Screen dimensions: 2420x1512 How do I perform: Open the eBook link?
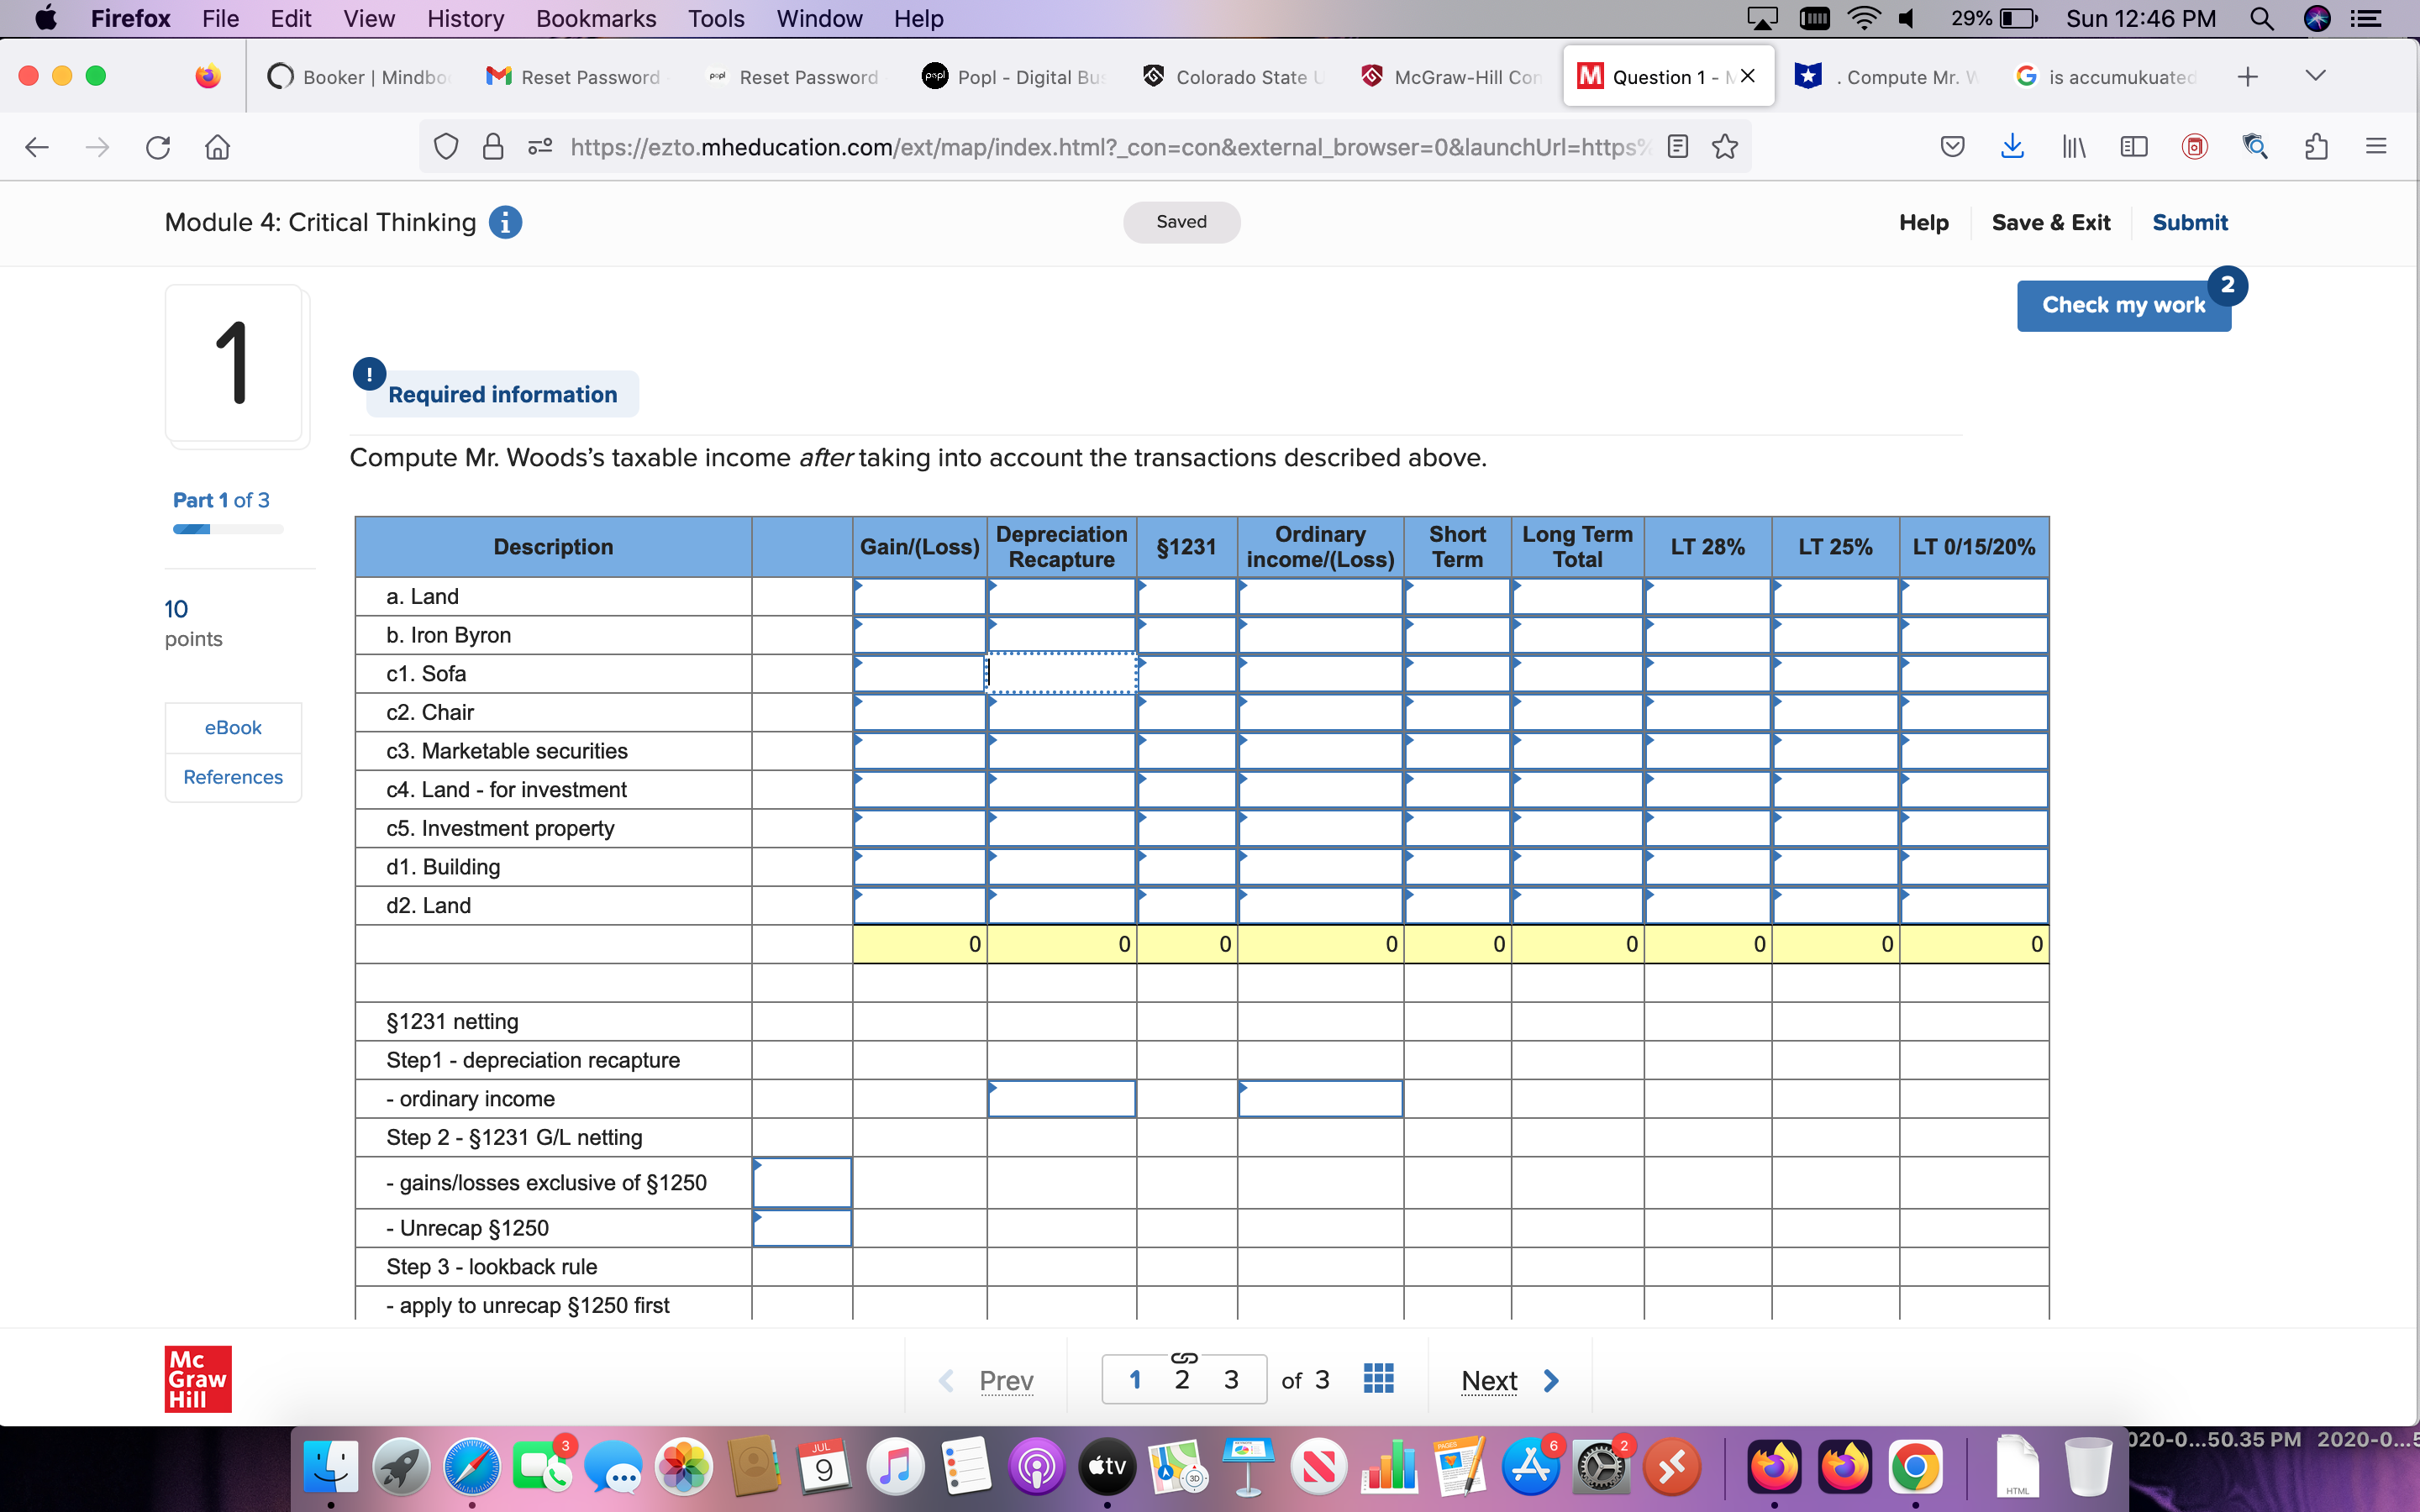click(x=233, y=727)
